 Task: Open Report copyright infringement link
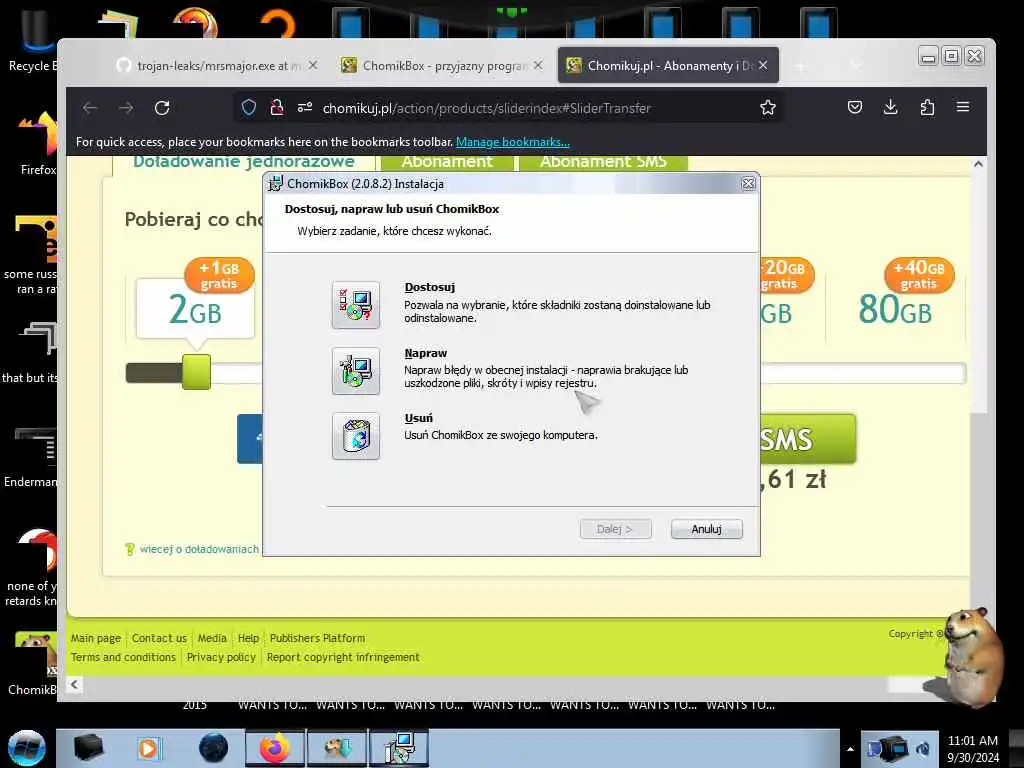[x=343, y=657]
